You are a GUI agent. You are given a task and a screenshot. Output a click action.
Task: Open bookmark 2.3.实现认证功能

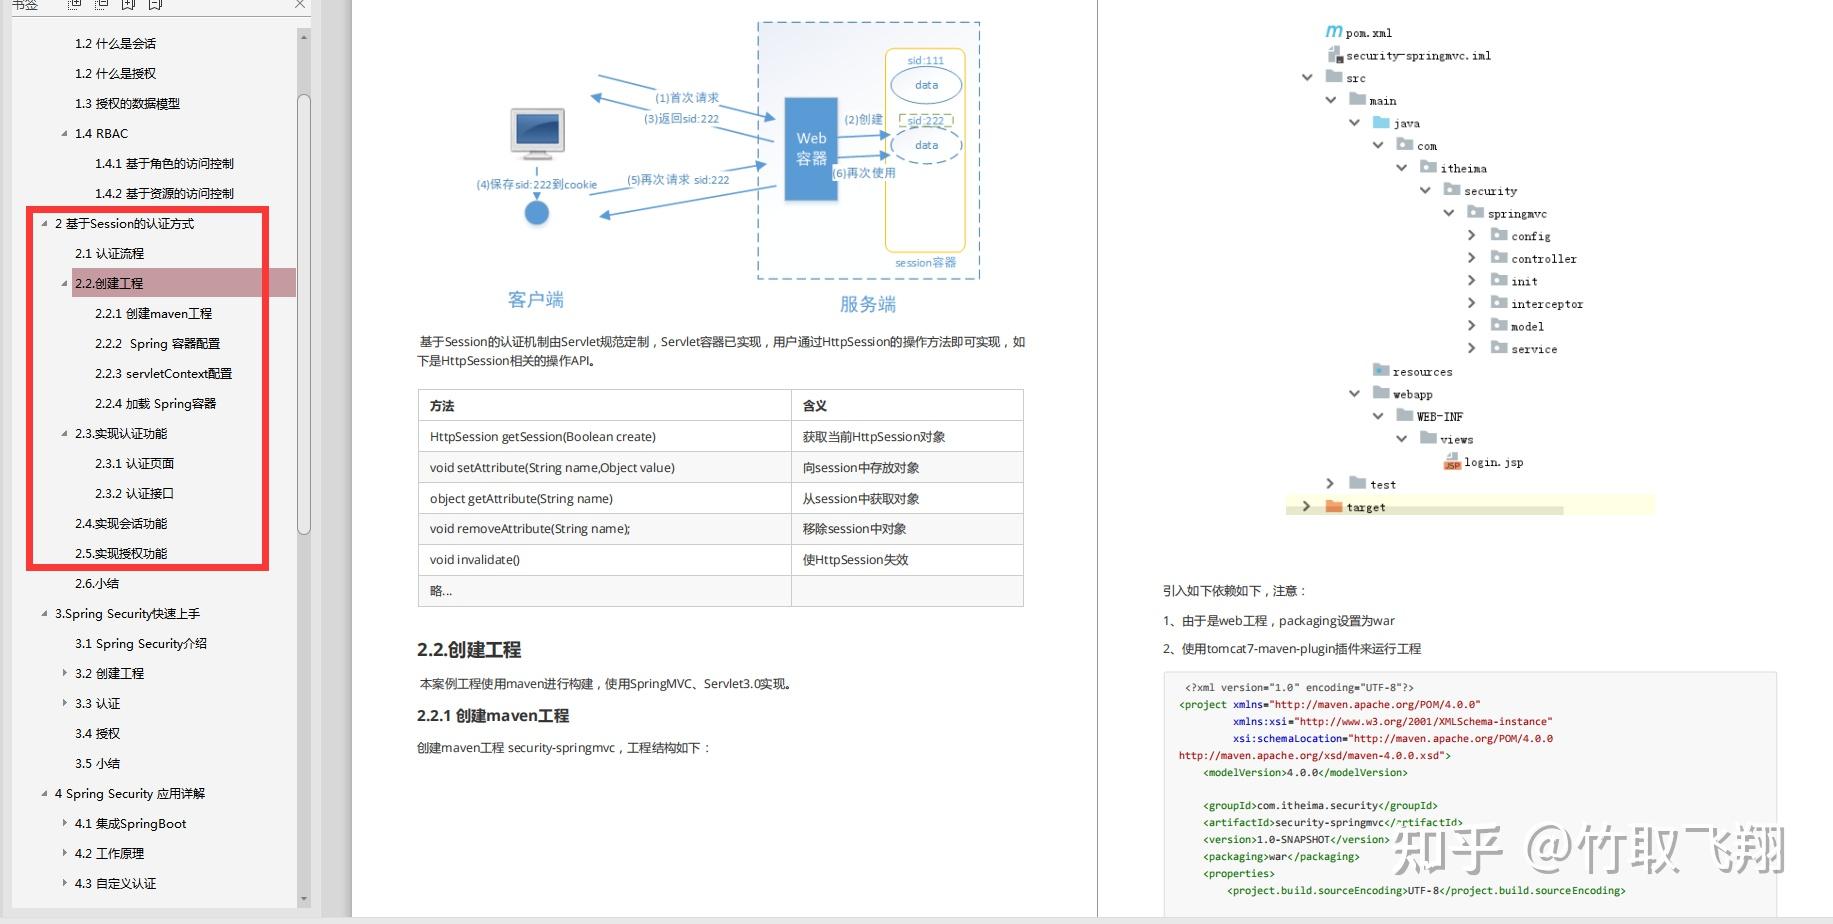tap(121, 434)
